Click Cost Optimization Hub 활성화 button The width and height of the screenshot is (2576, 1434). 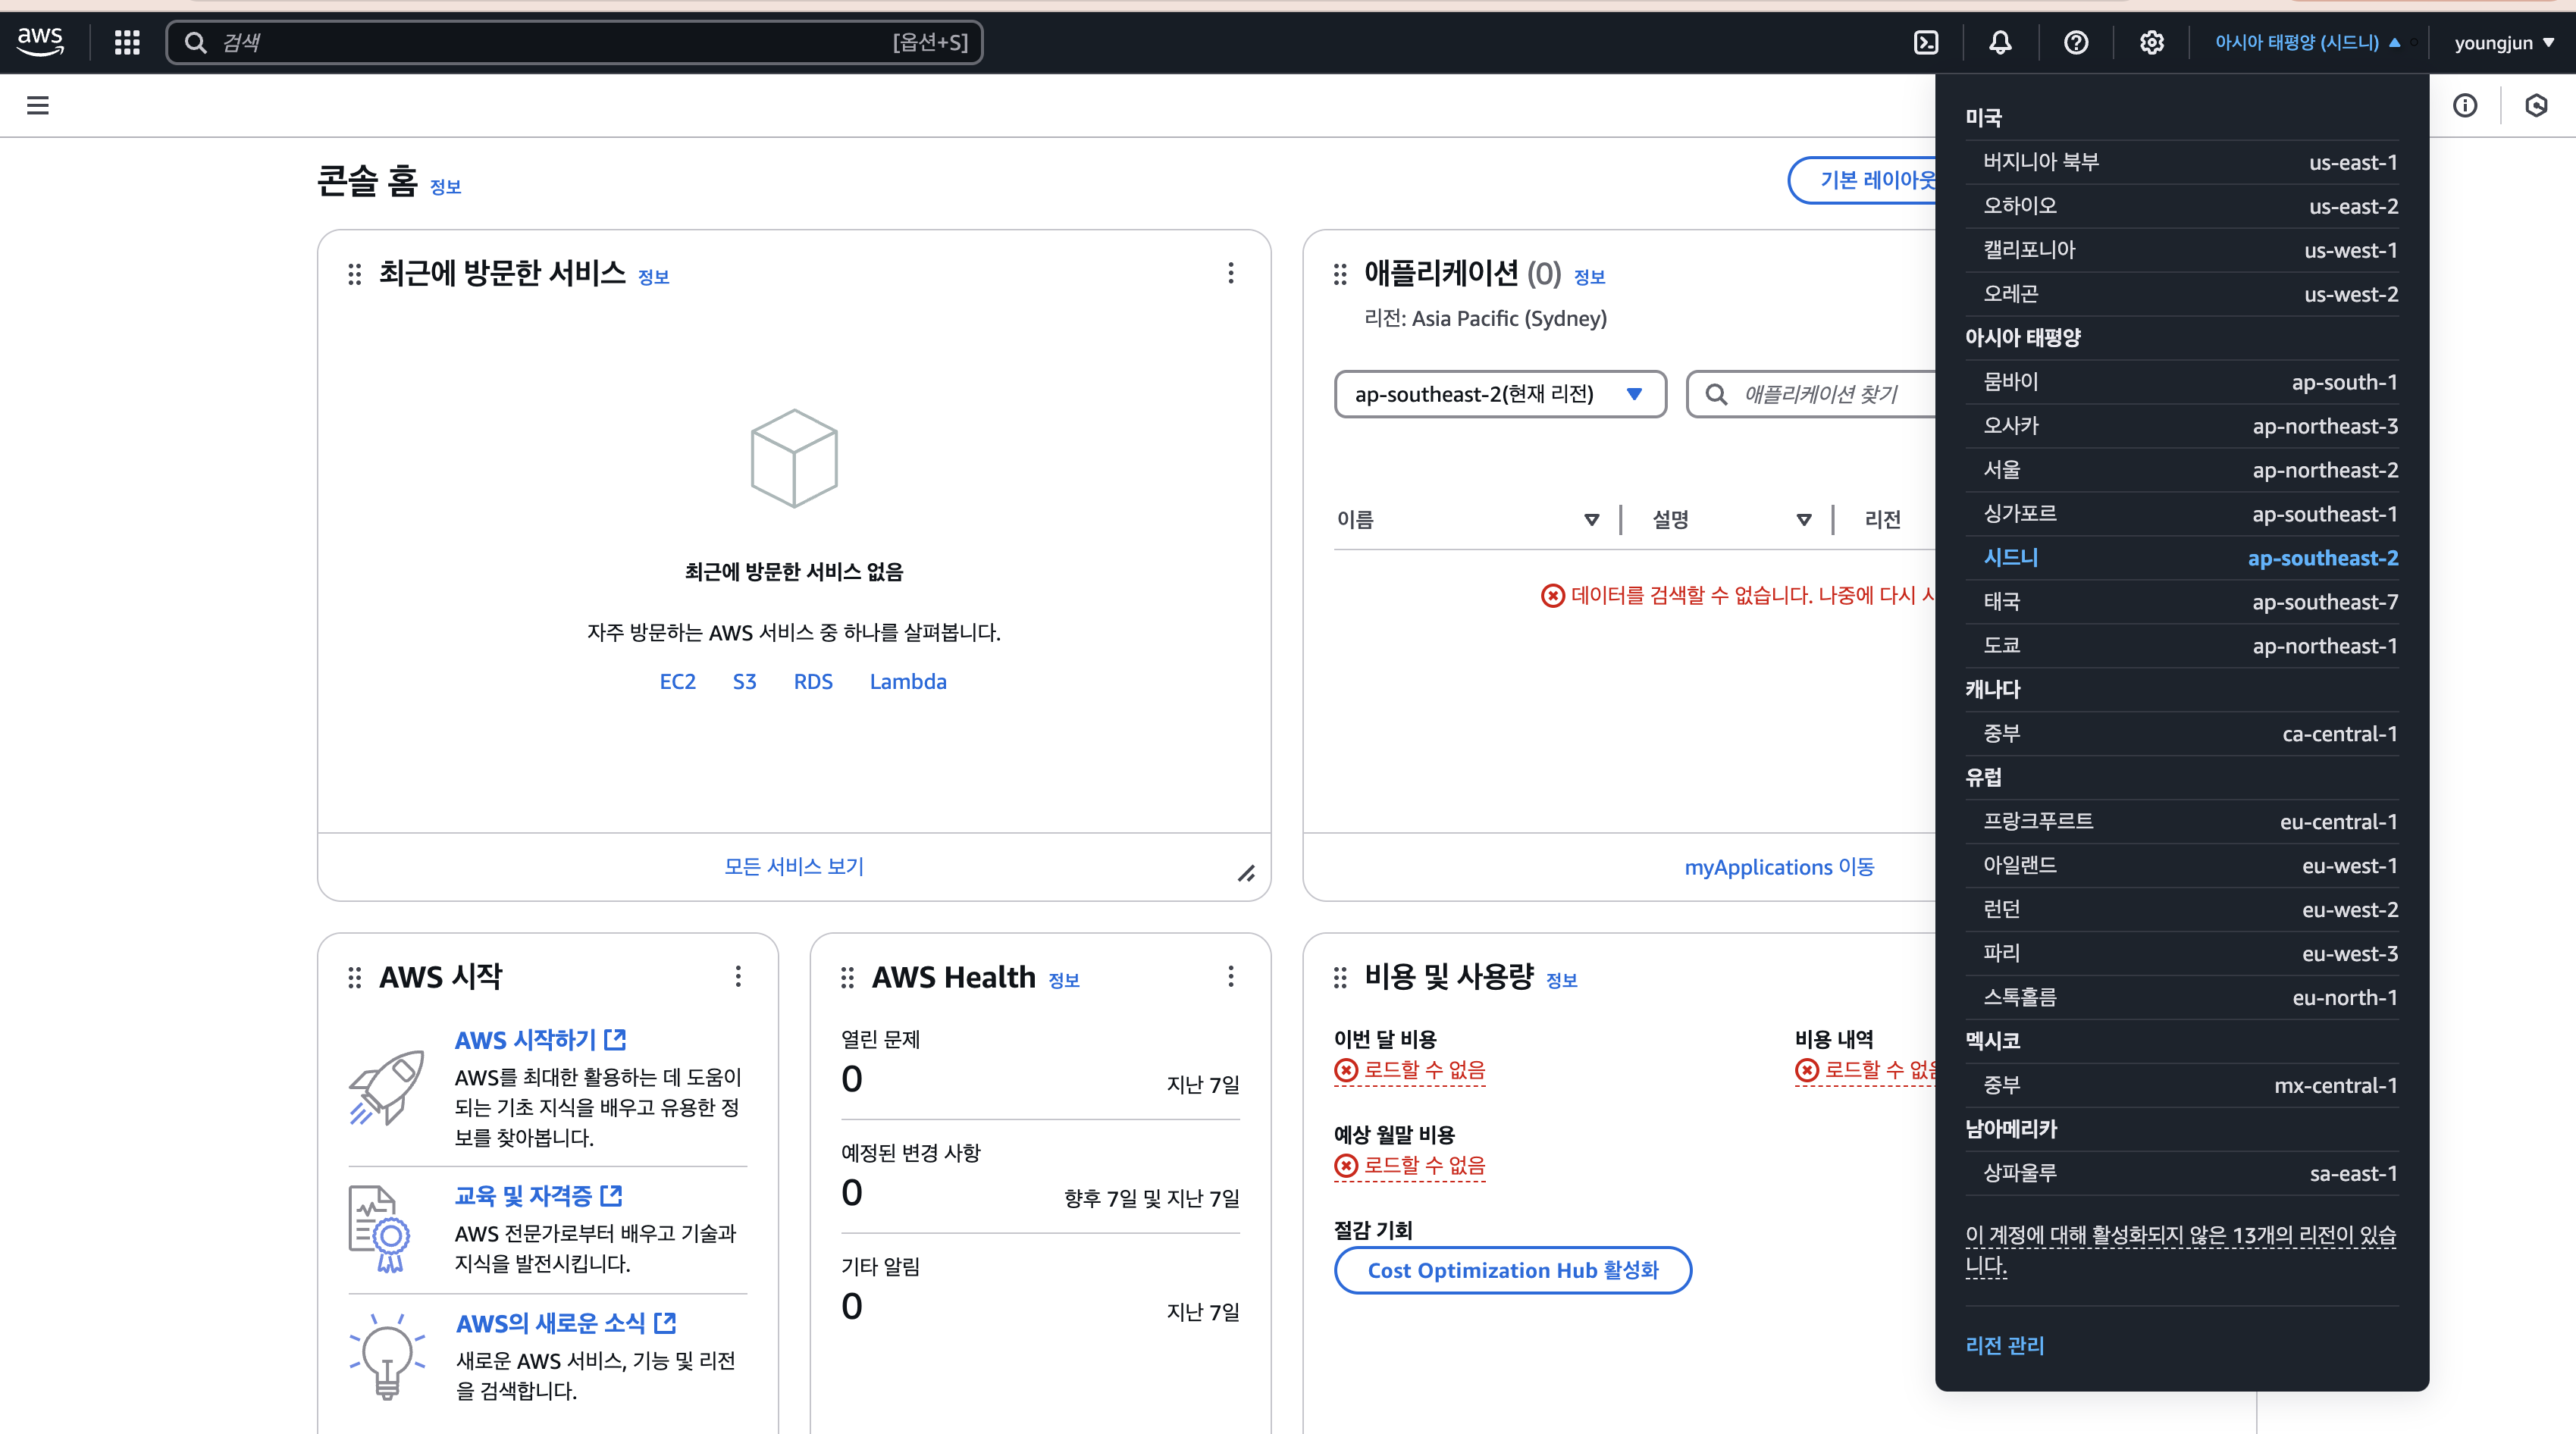tap(1512, 1270)
